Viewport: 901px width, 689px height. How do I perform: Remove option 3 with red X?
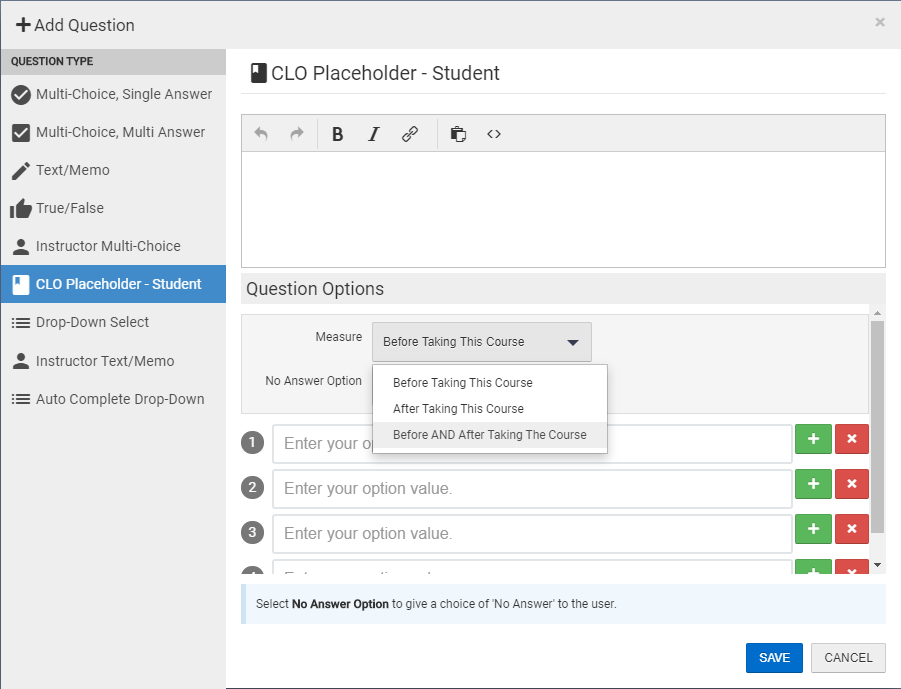tap(852, 529)
